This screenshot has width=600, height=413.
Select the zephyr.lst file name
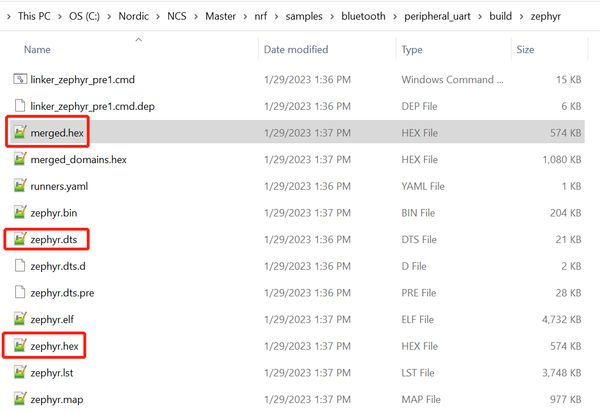52,372
